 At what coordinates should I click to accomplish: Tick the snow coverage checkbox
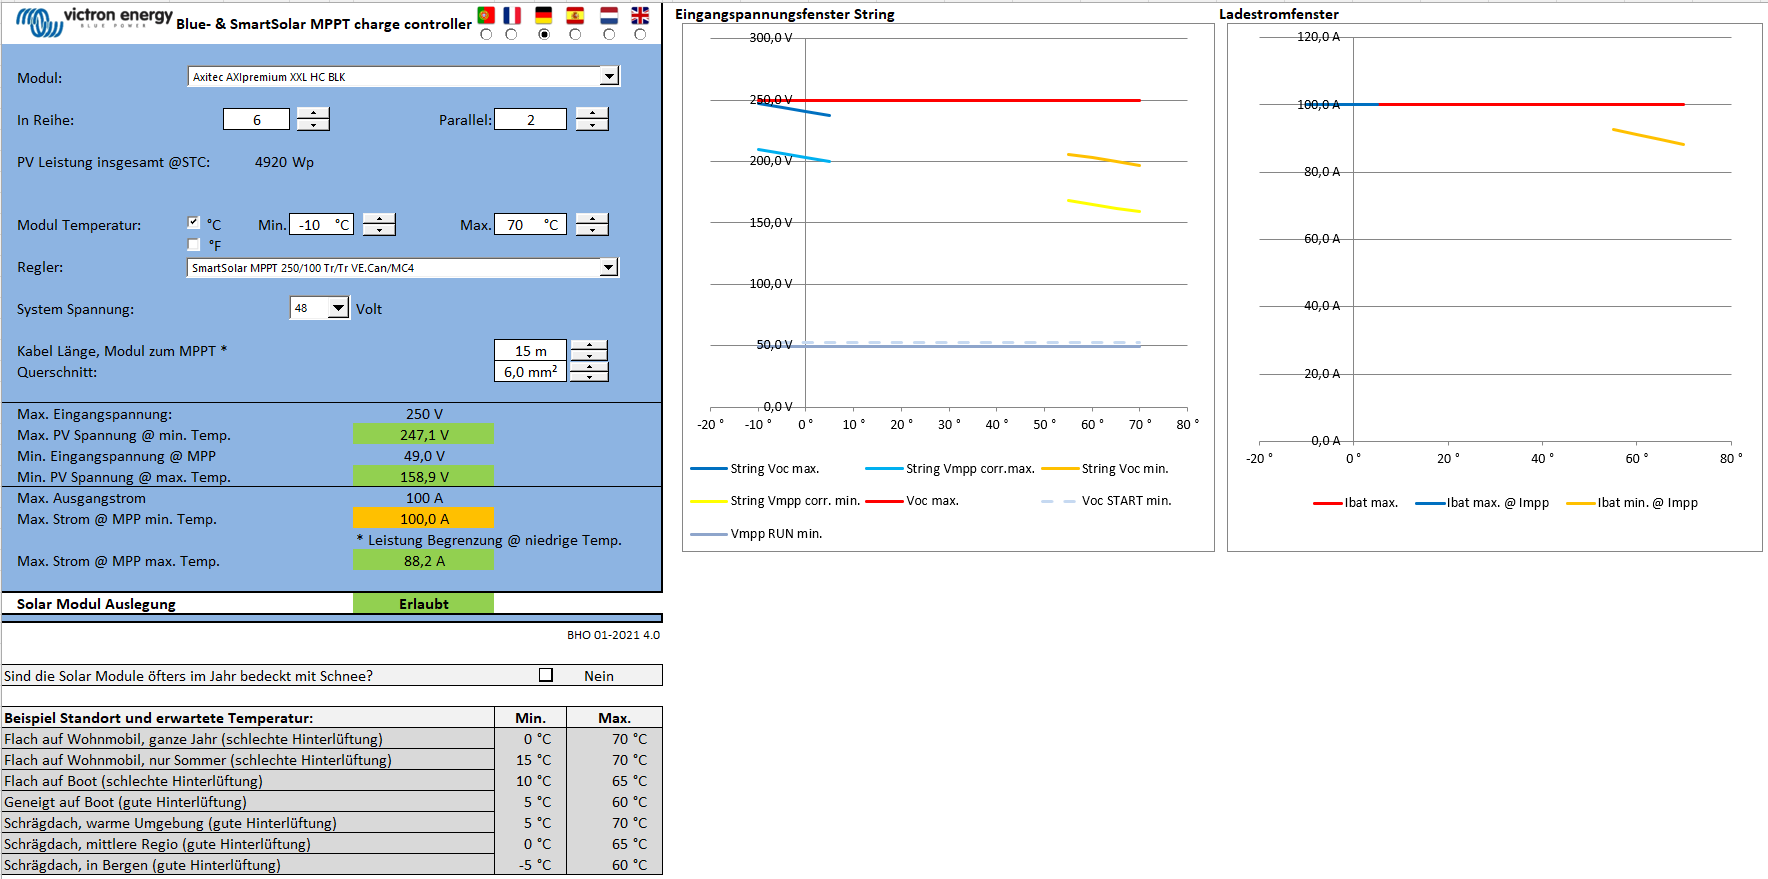coord(546,675)
